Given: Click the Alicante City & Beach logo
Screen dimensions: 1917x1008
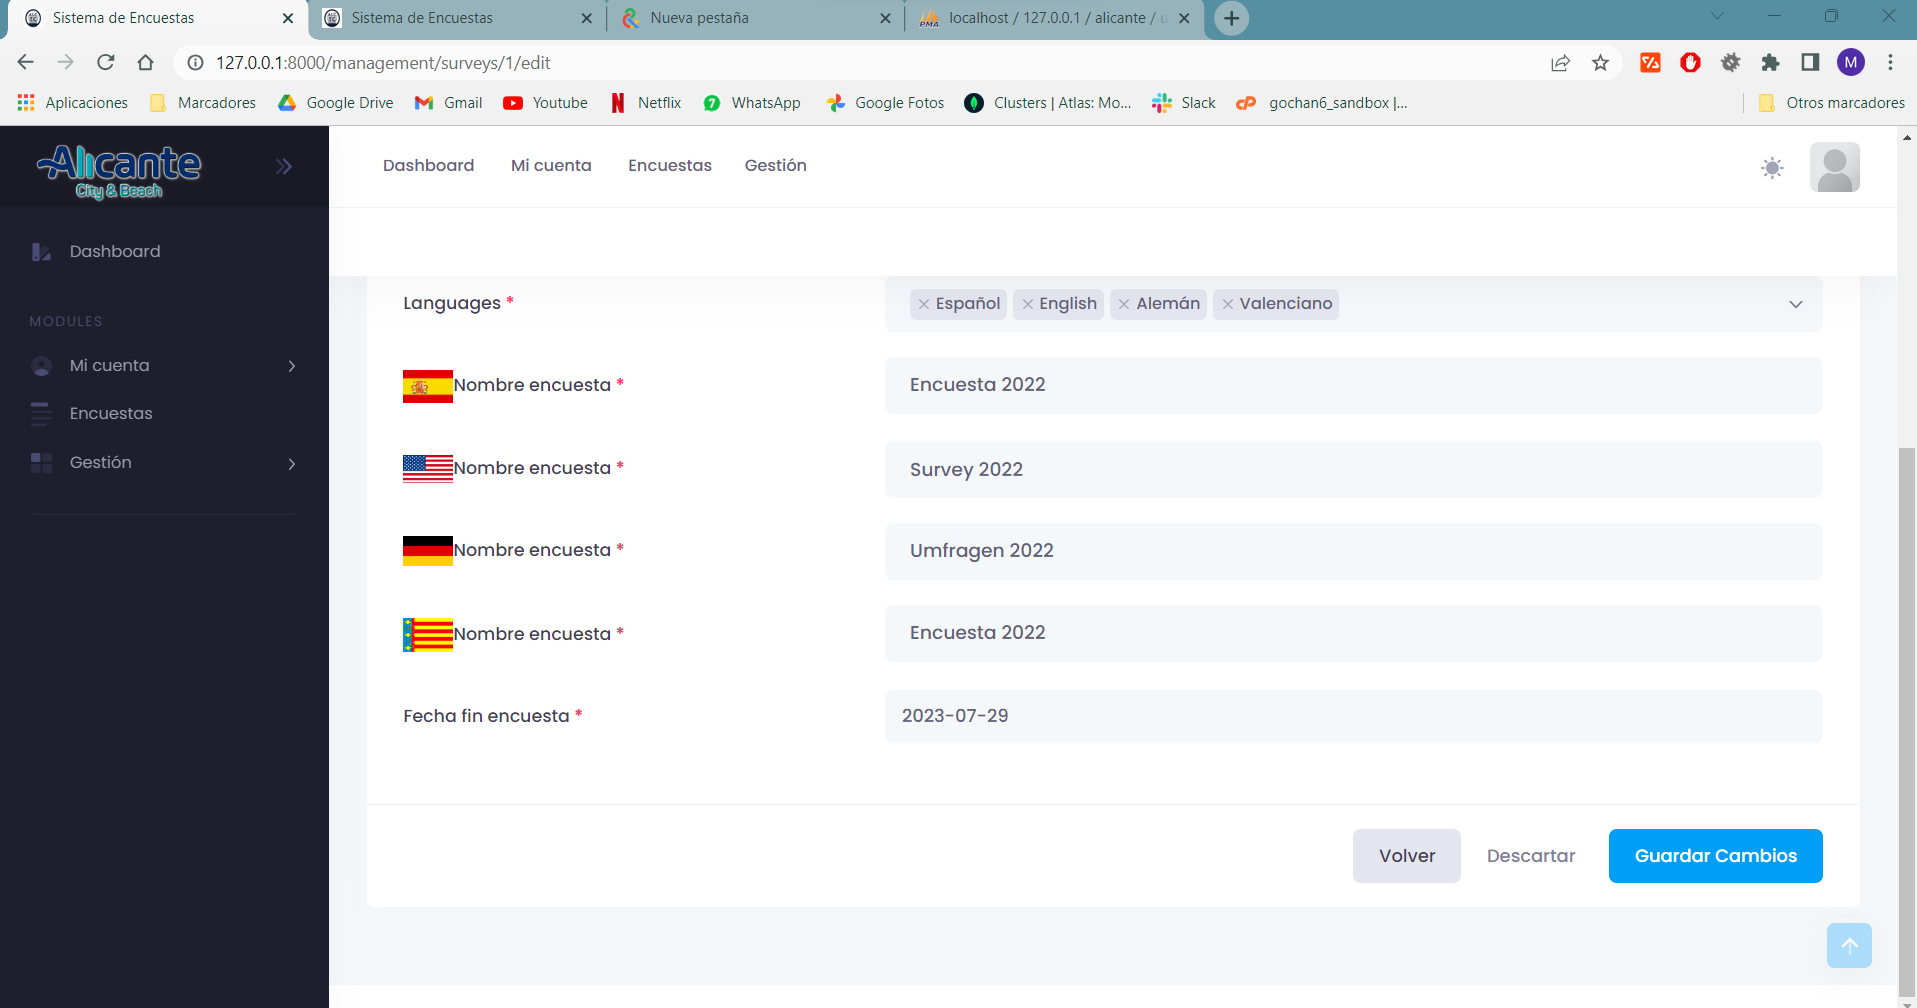Looking at the screenshot, I should 119,171.
